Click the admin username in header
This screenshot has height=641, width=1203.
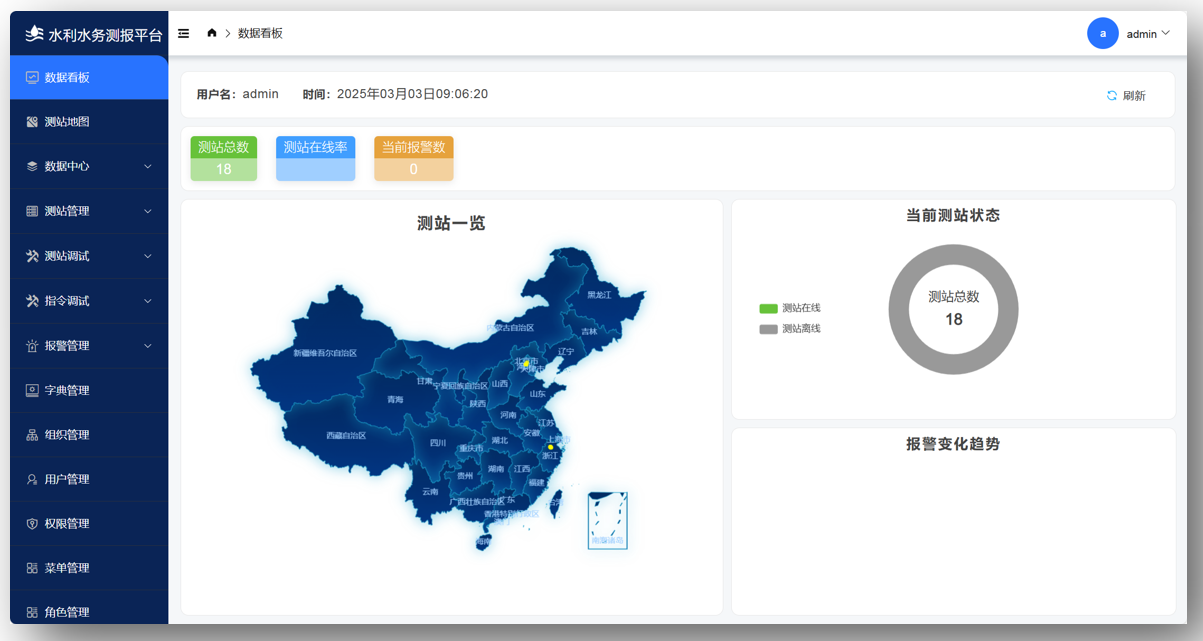point(1142,34)
